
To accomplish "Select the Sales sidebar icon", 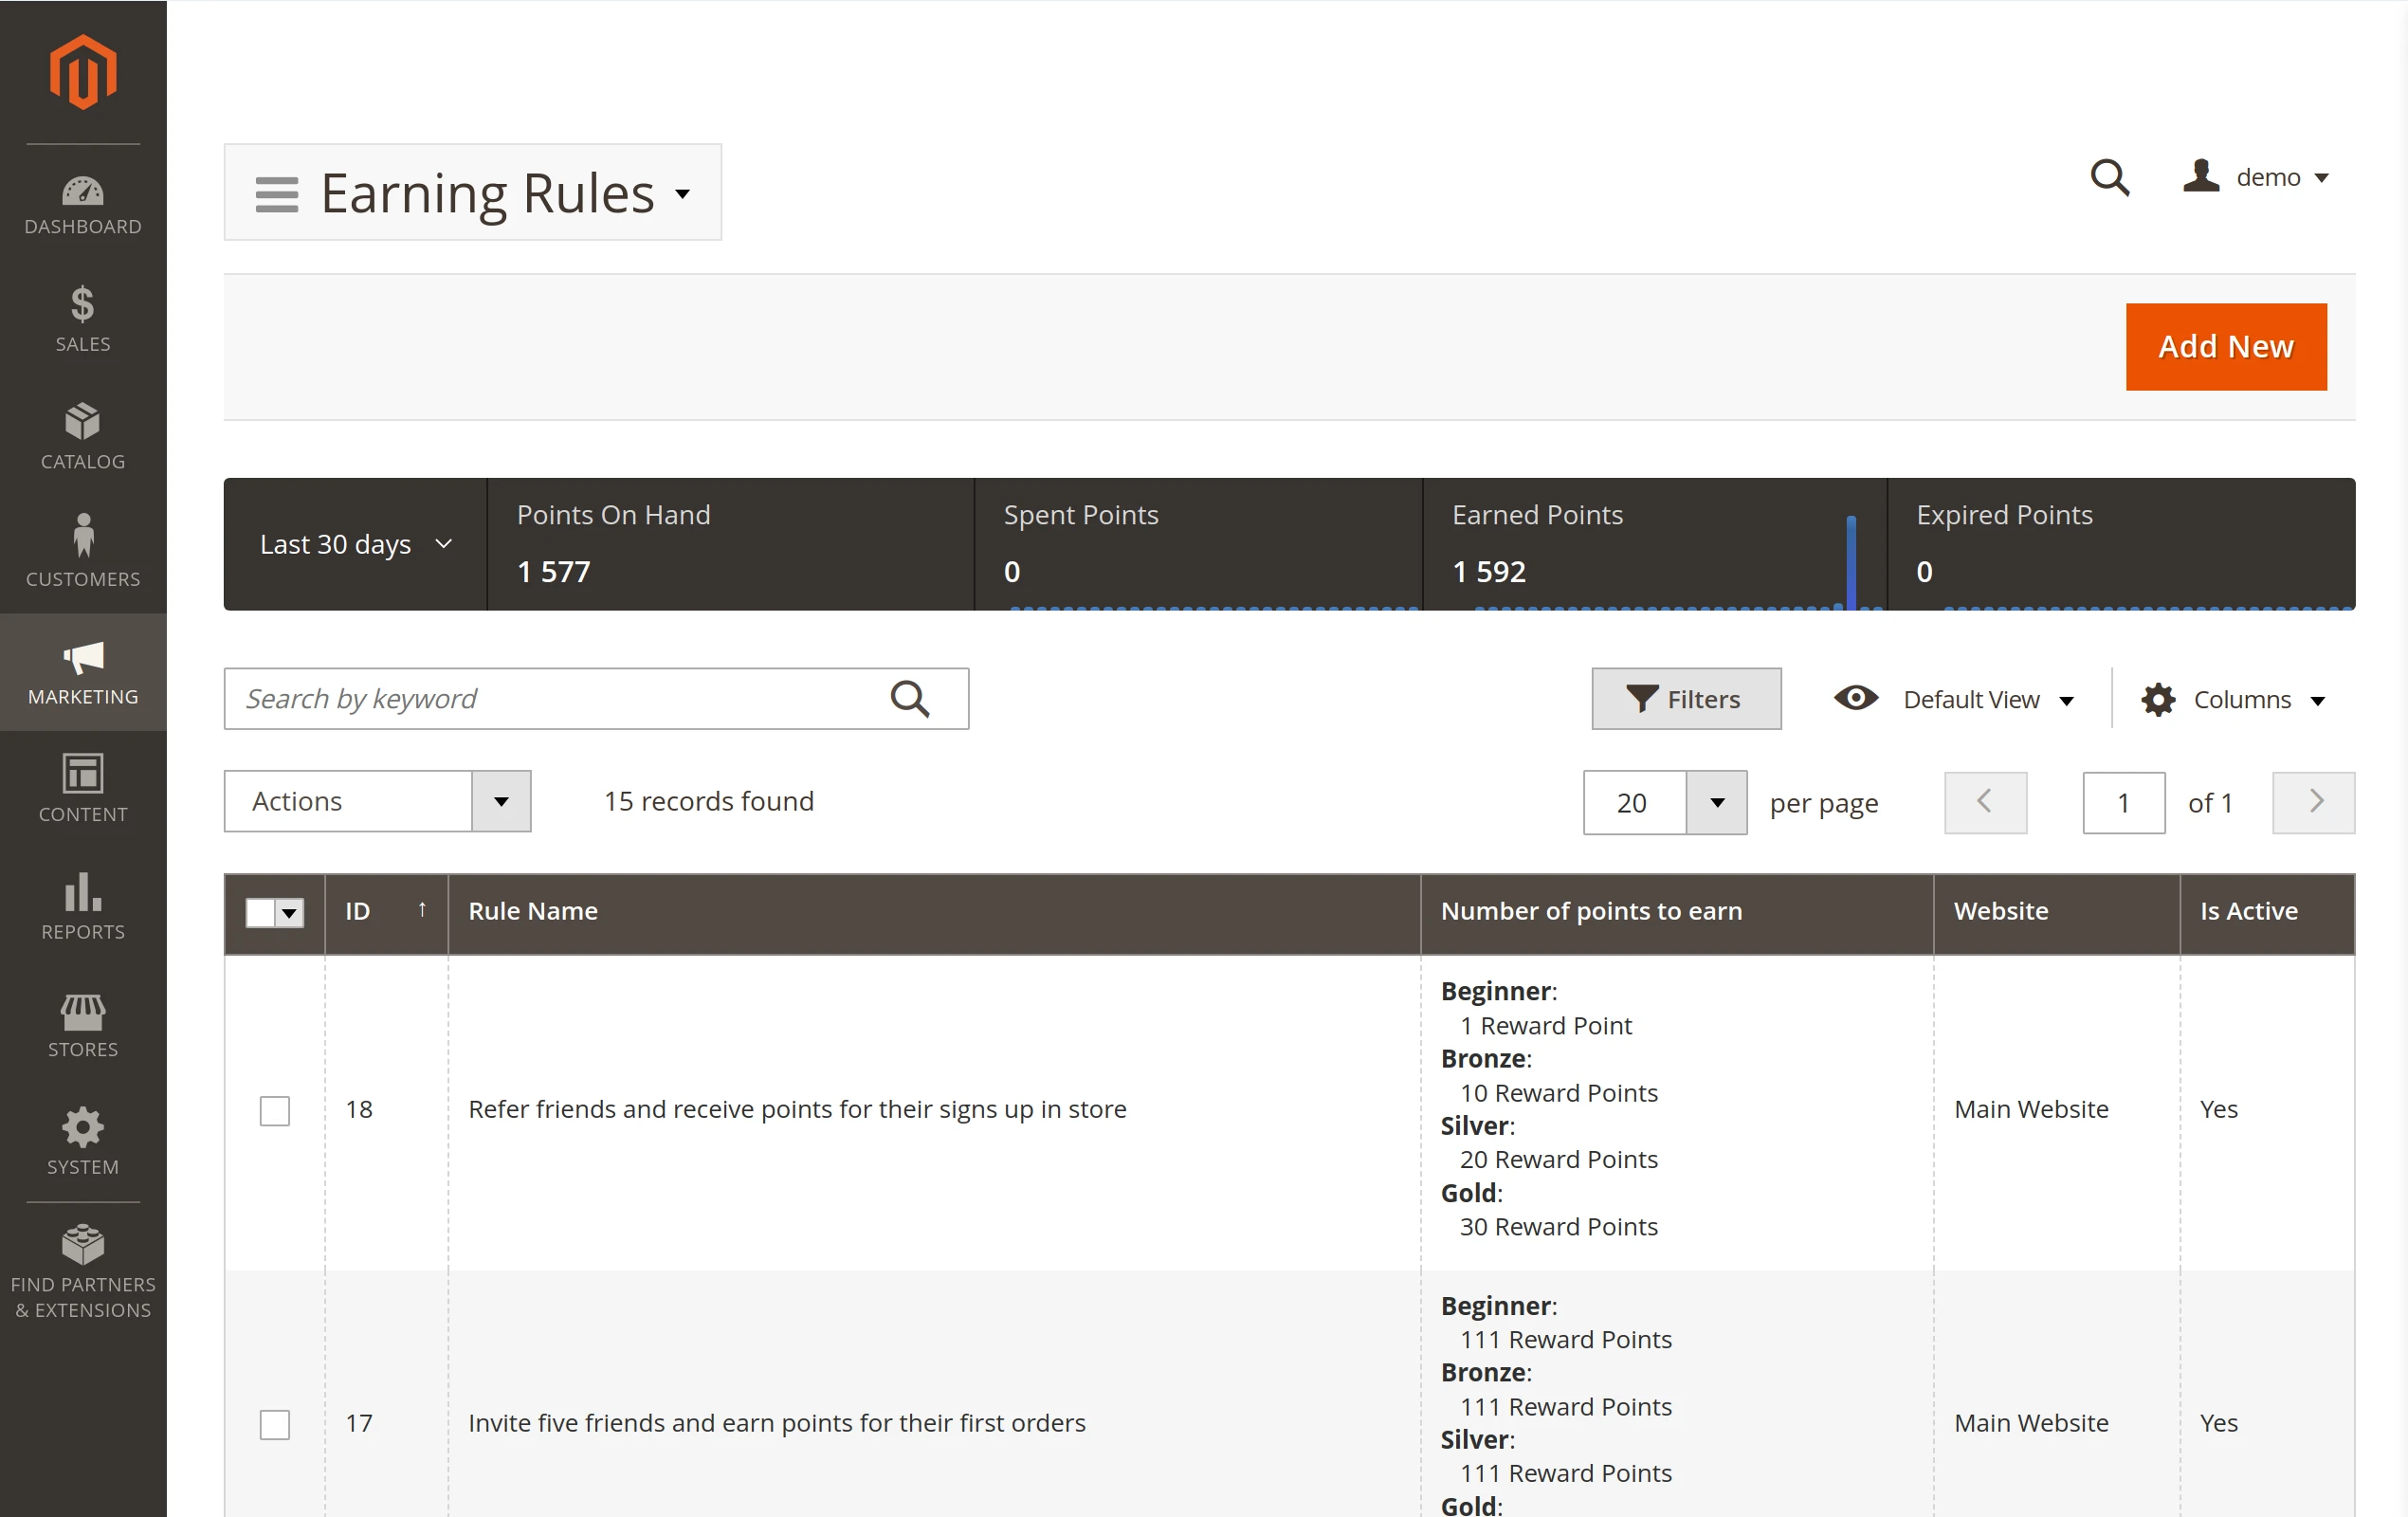I will [82, 318].
